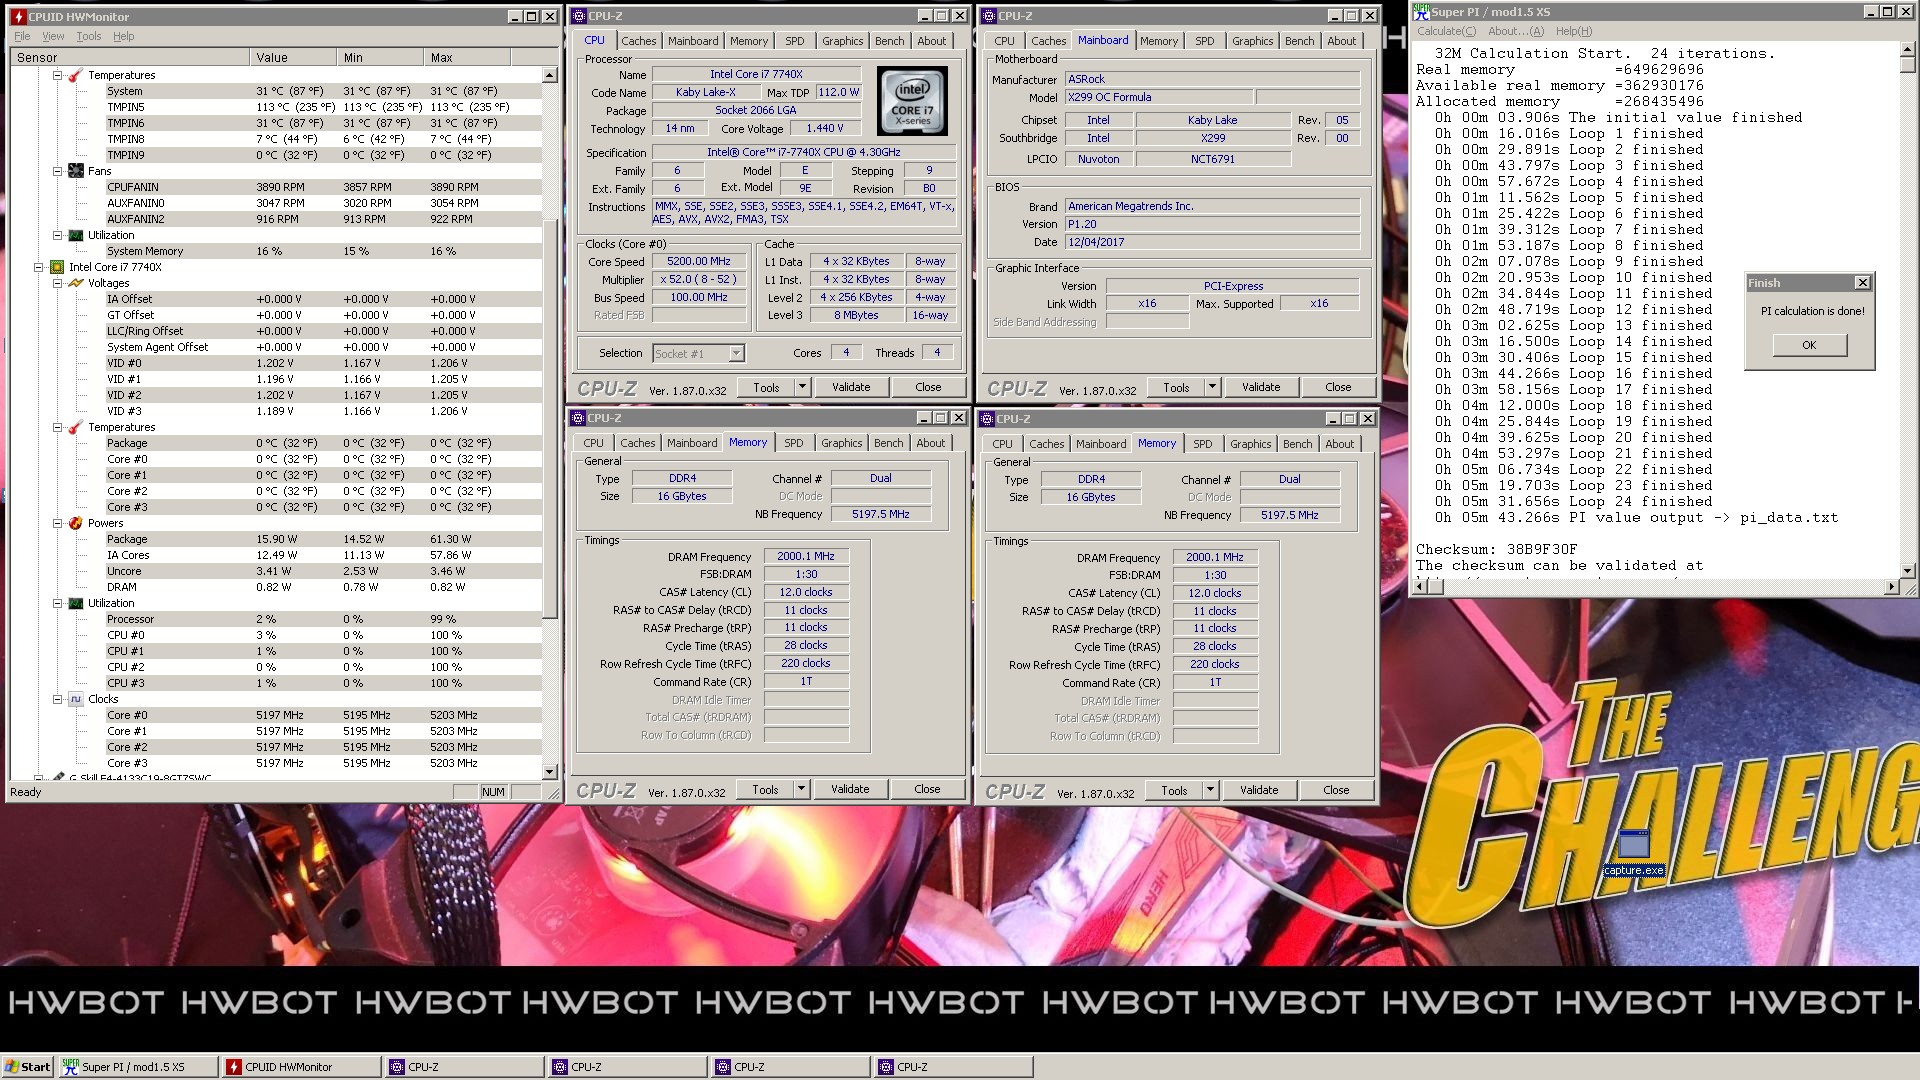Open HWMonitor Help menu
The width and height of the screenshot is (1920, 1080).
[123, 36]
